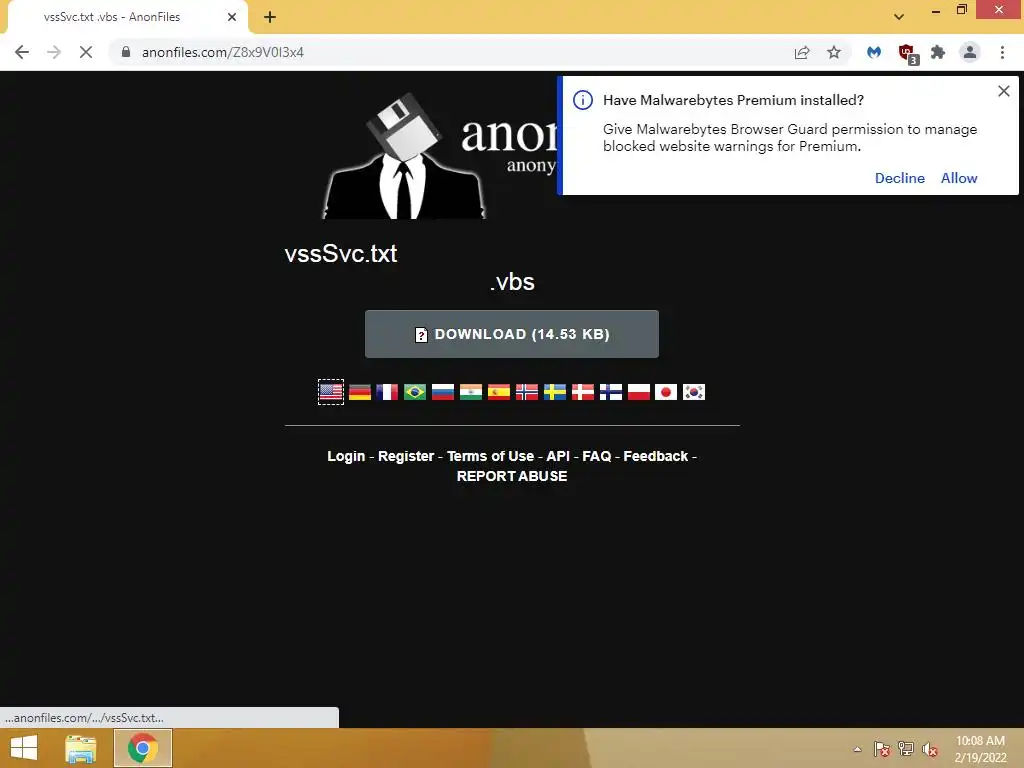Image resolution: width=1024 pixels, height=768 pixels.
Task: Open the FAQ link
Action: click(597, 456)
